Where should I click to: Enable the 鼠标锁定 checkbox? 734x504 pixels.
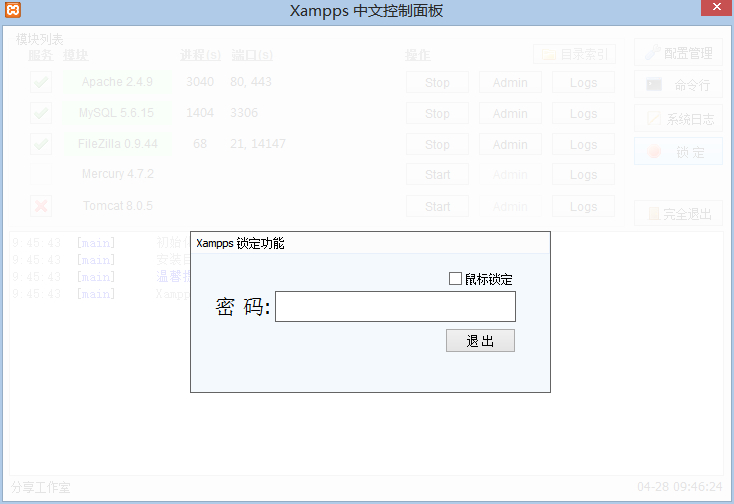pos(455,279)
